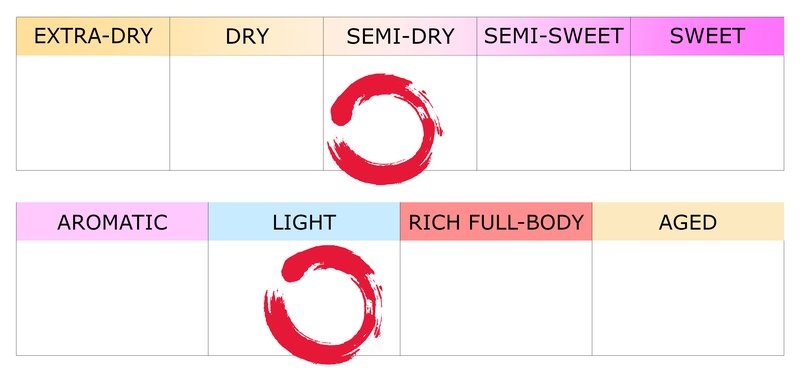This screenshot has width=800, height=371.
Task: Click the empty cell below DRY
Action: (x=246, y=113)
